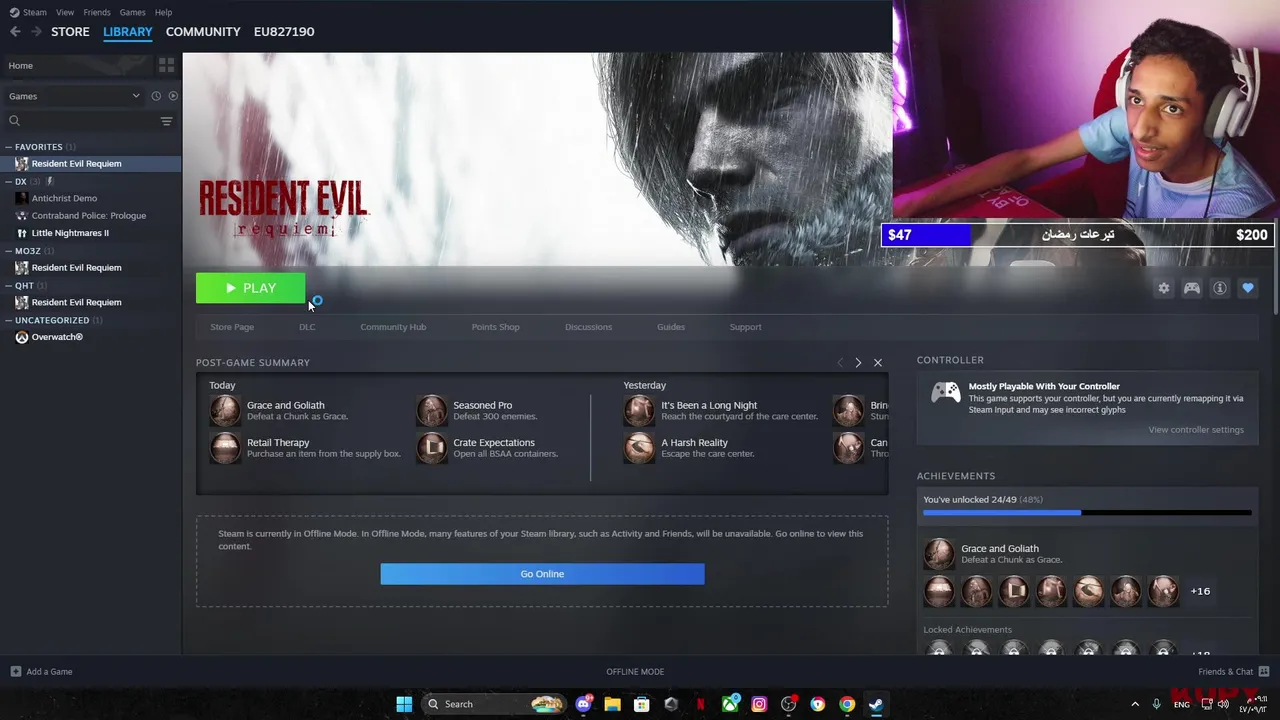Viewport: 1280px width, 720px height.
Task: Click the green PLAY button
Action: [251, 288]
